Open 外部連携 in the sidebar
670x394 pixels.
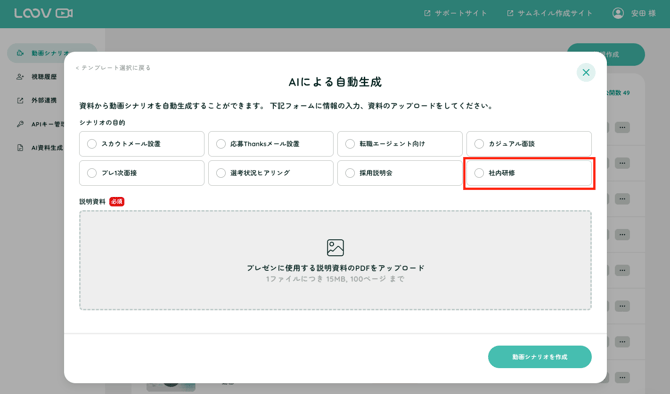point(37,100)
